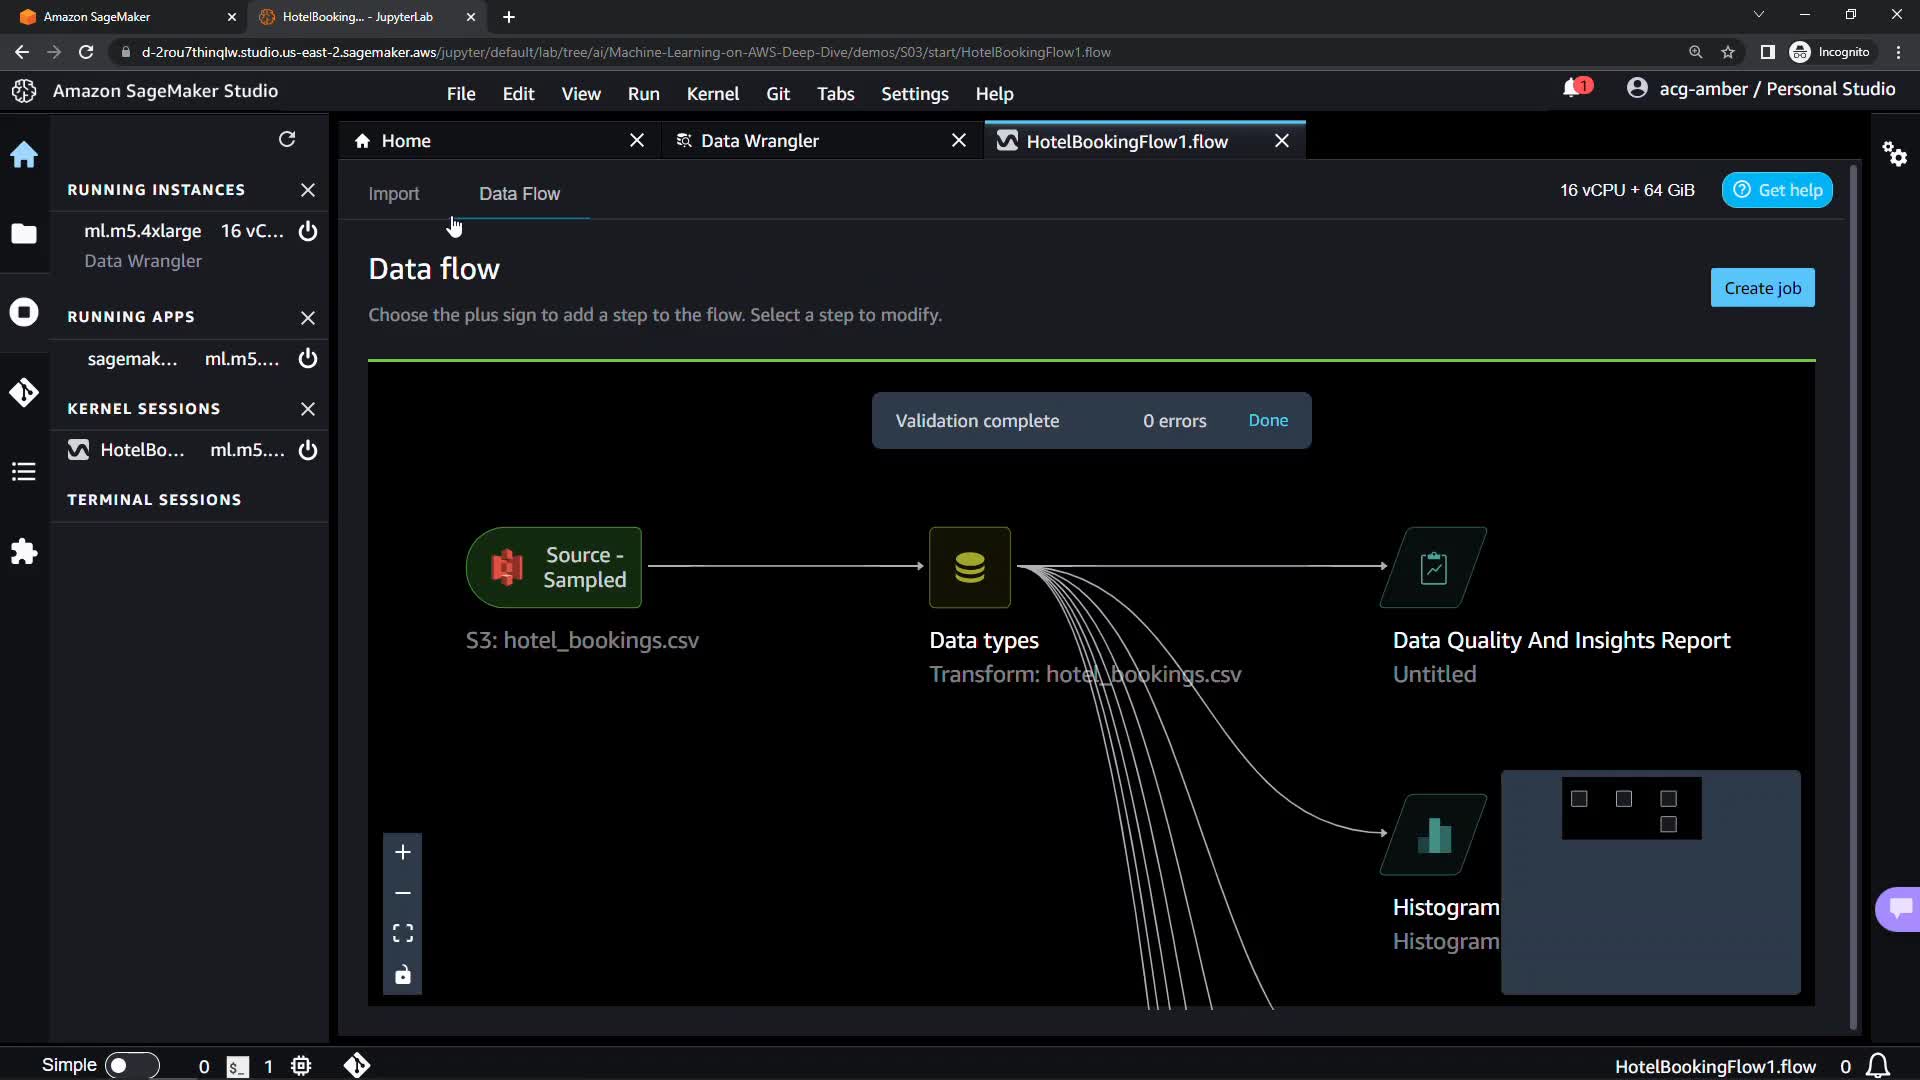Open the table of contents sidebar icon

[24, 472]
